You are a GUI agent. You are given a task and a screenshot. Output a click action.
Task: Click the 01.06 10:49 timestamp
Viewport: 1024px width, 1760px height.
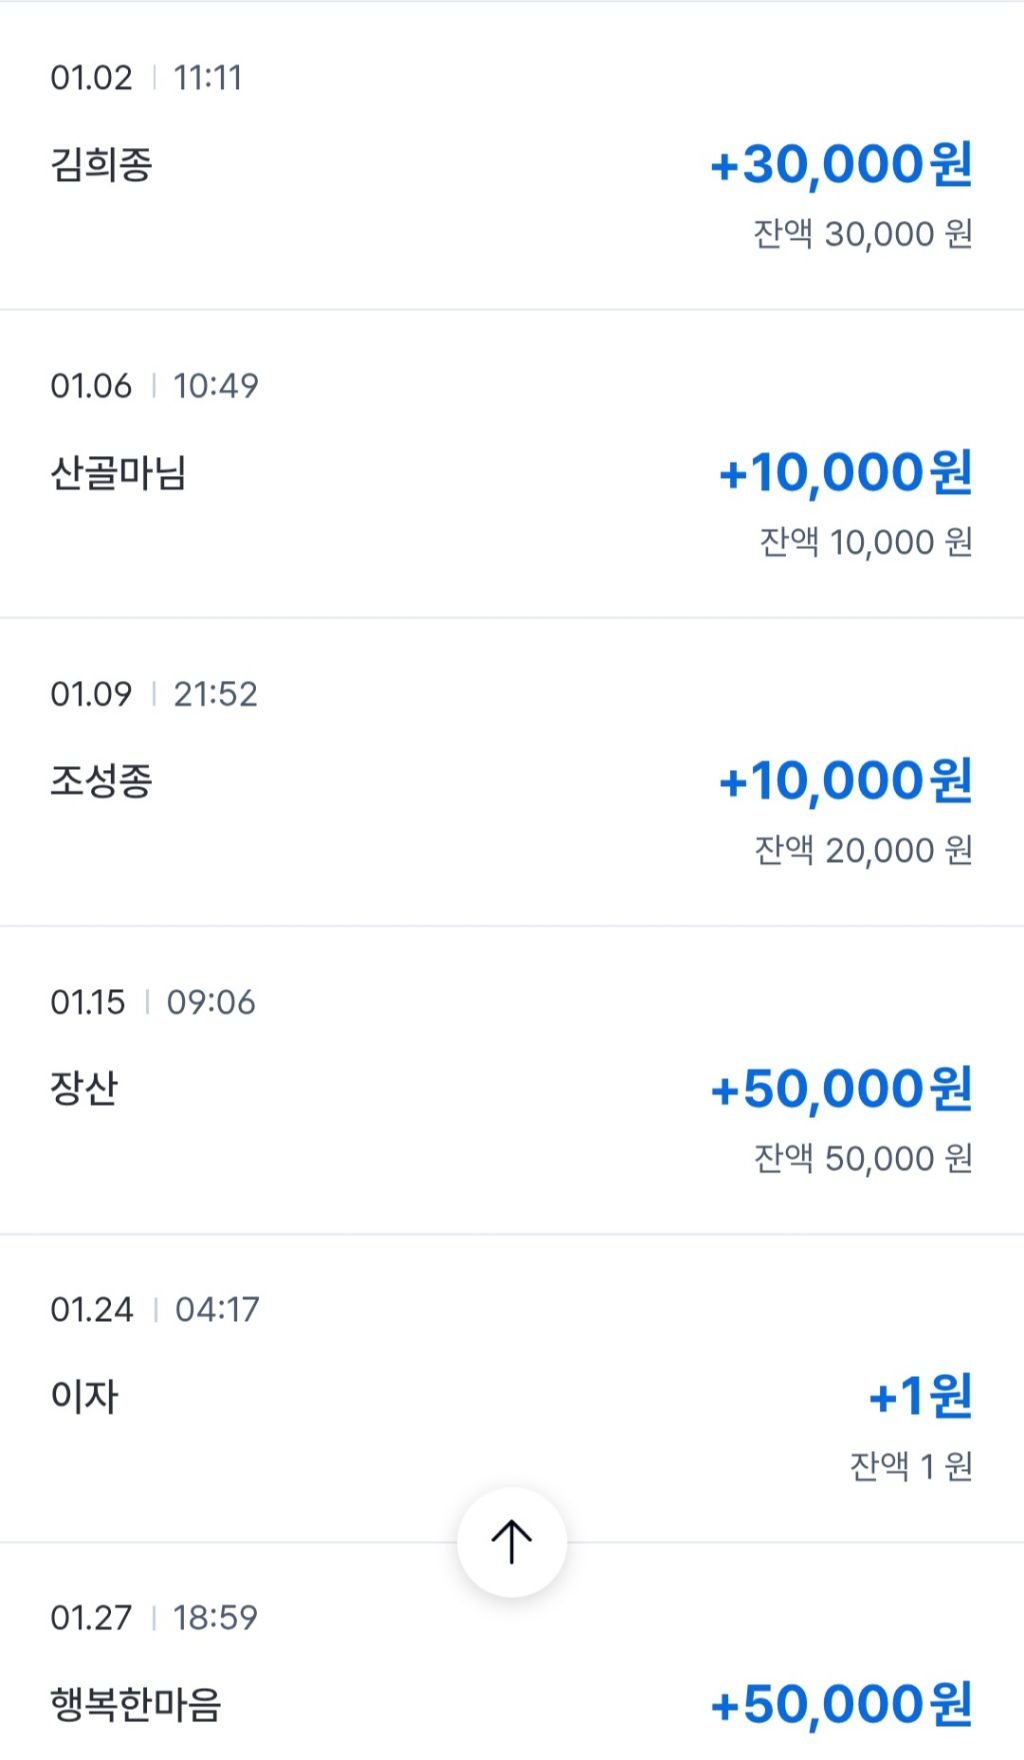[154, 386]
